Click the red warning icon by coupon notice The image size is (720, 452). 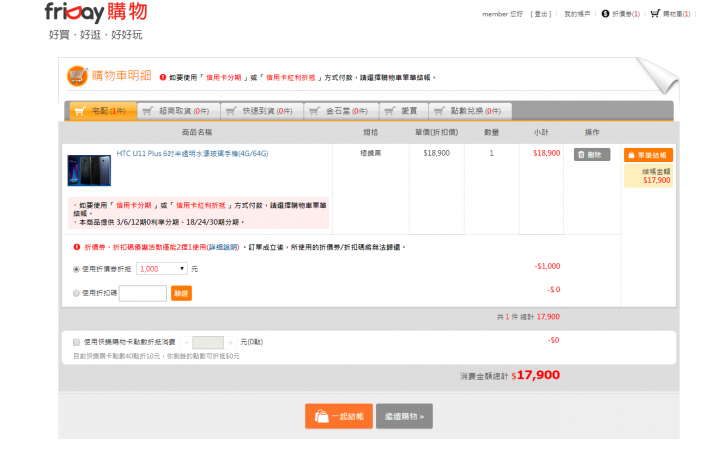[x=77, y=247]
